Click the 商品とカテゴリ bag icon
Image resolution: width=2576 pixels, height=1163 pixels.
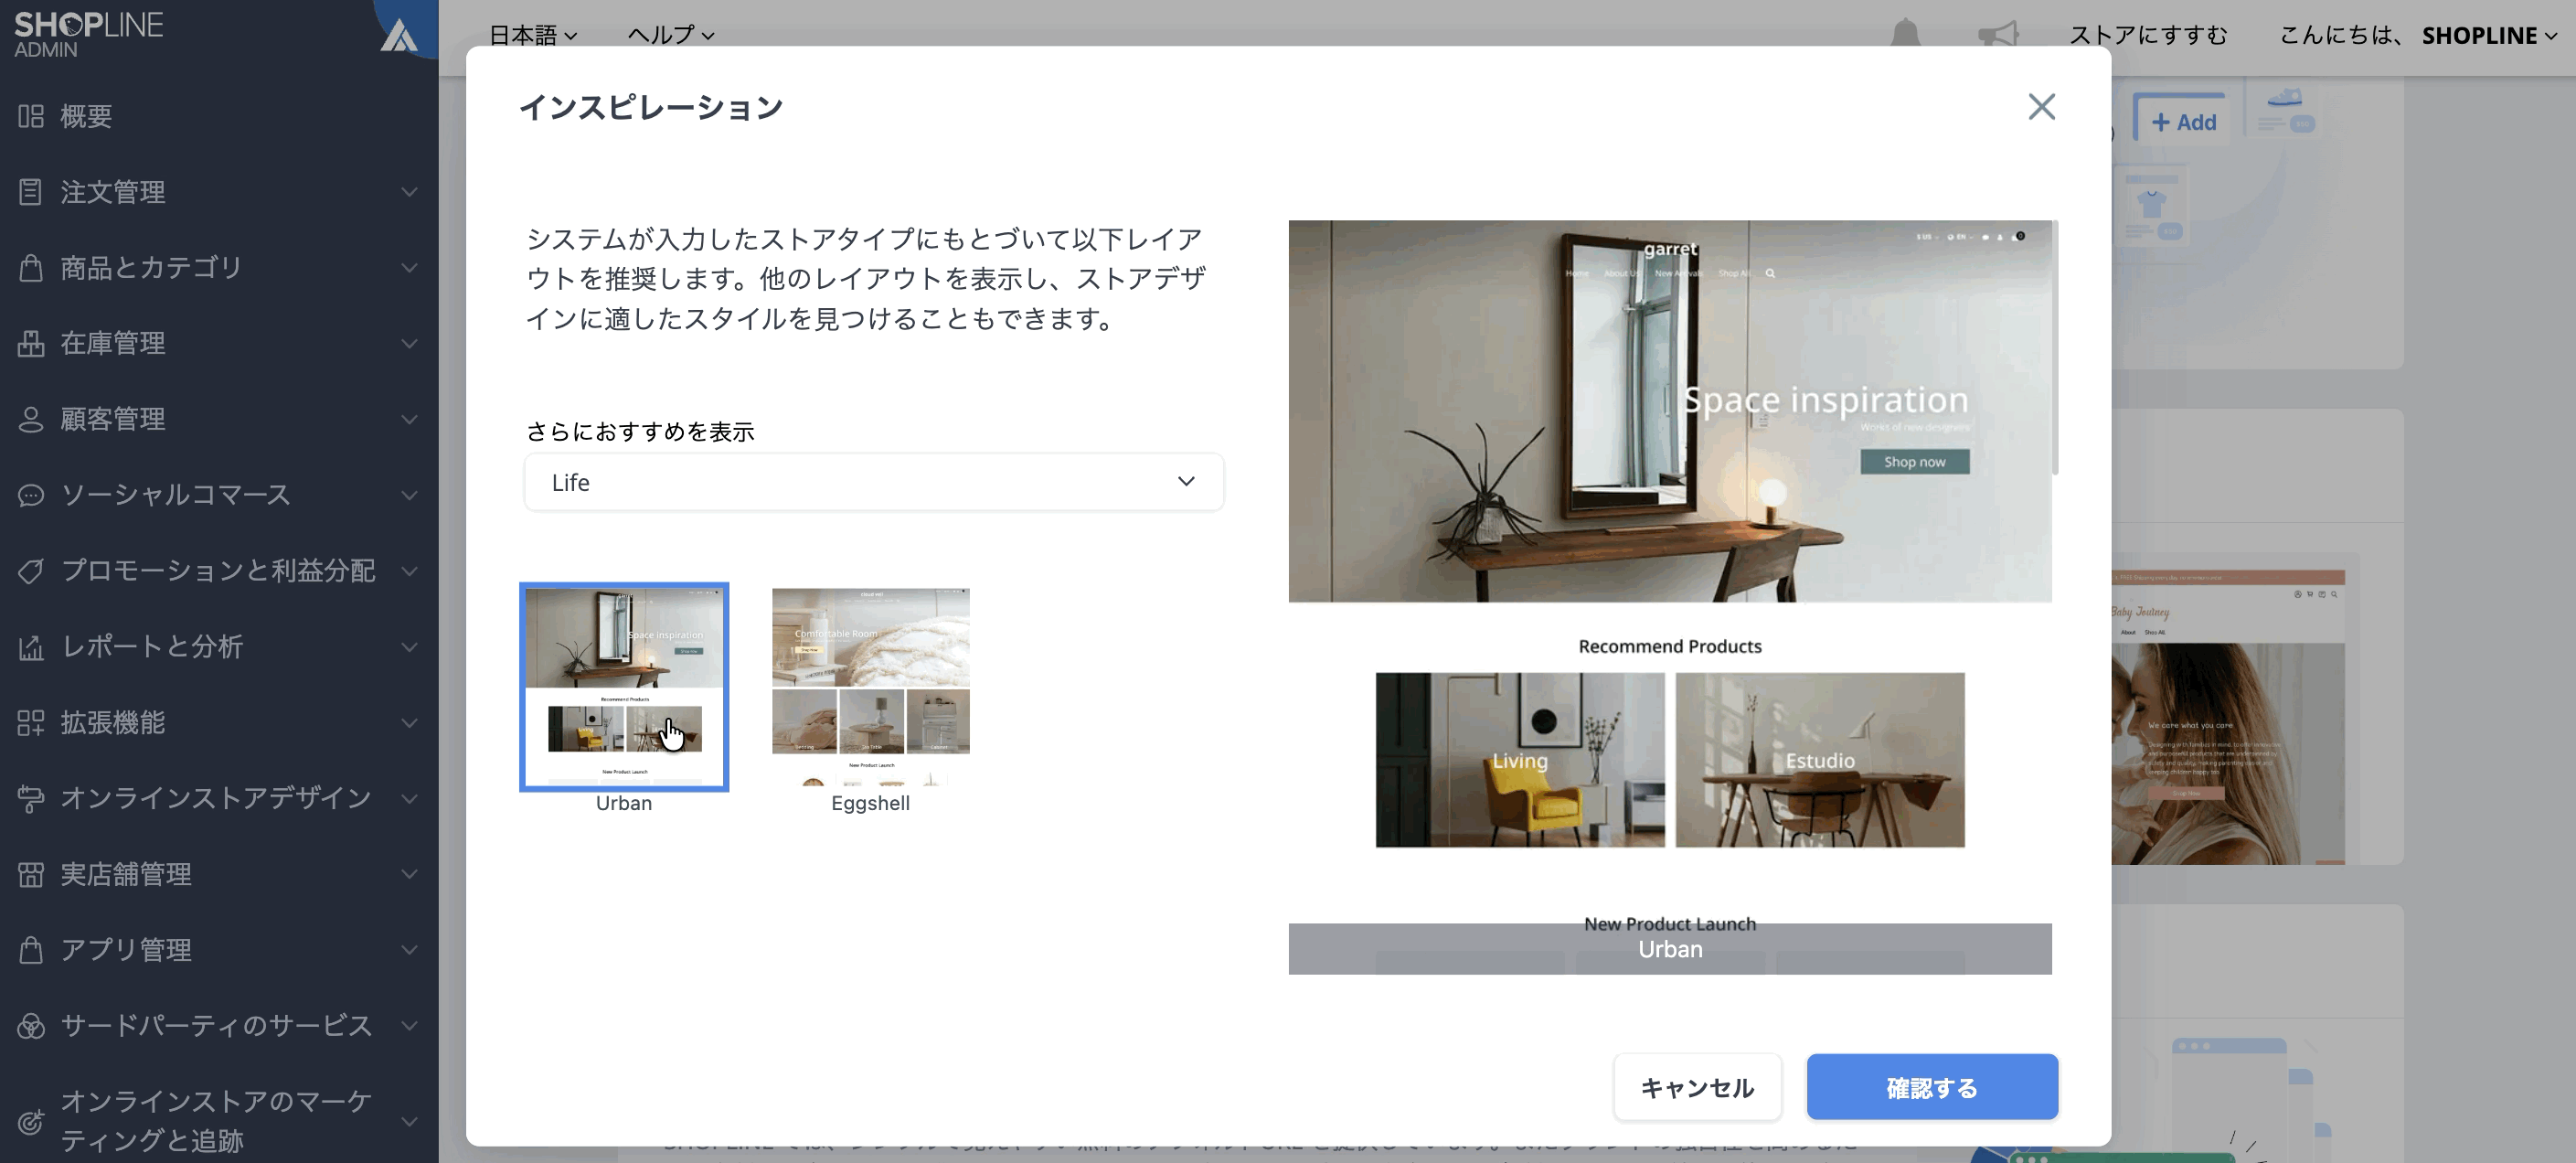31,268
